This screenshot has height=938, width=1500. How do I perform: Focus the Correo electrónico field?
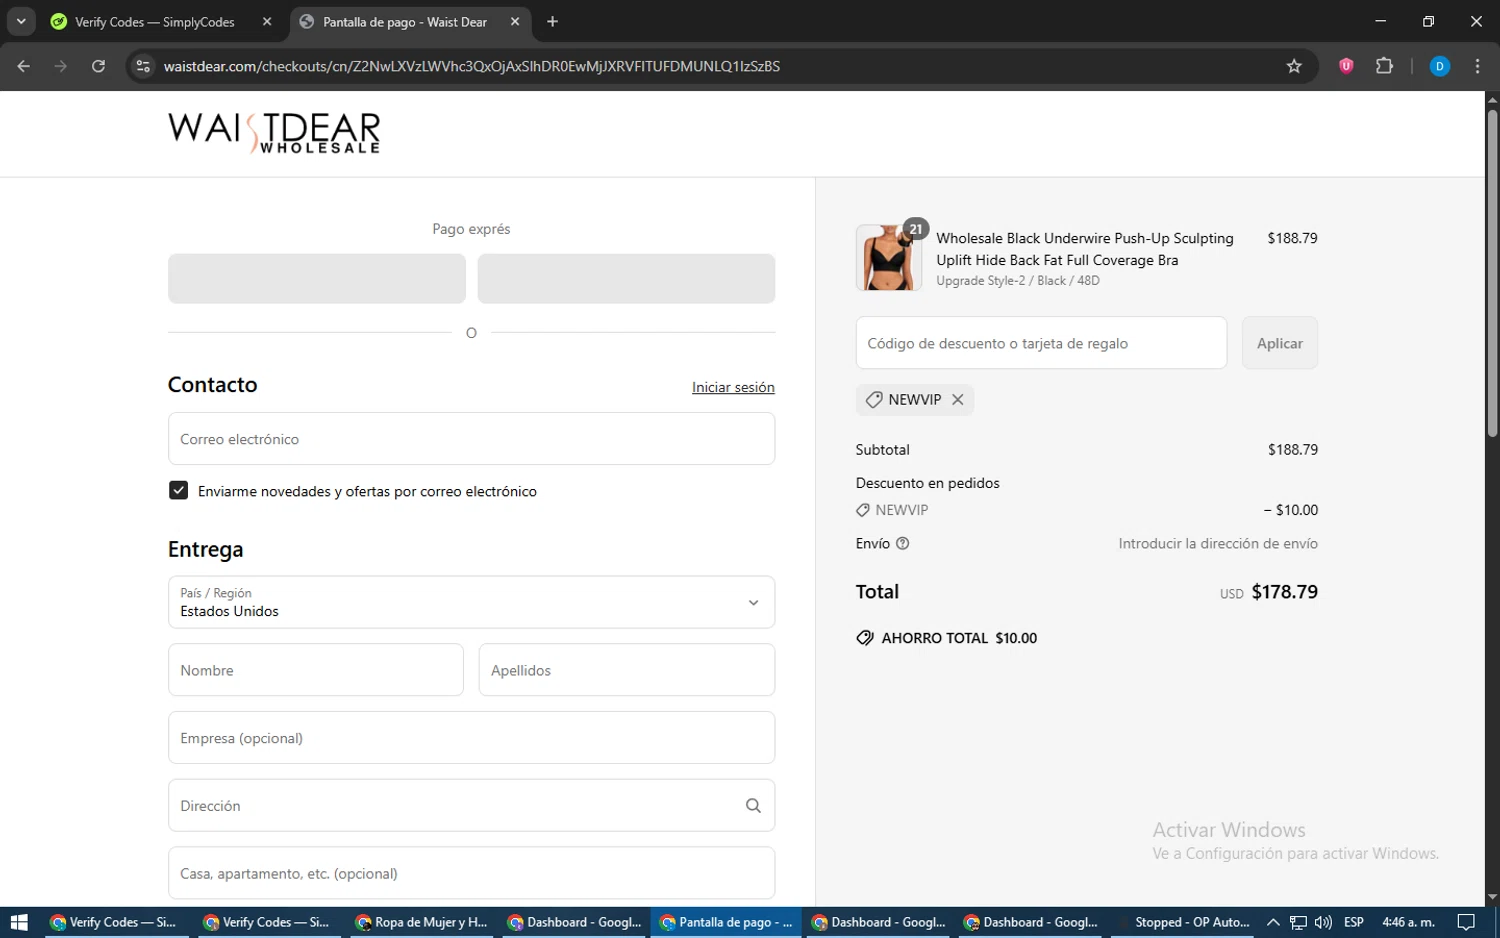click(471, 439)
